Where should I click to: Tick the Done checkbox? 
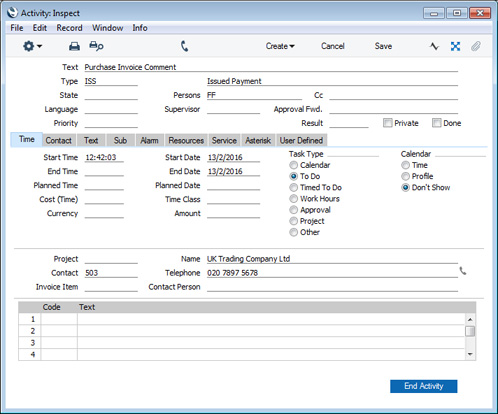pos(436,123)
